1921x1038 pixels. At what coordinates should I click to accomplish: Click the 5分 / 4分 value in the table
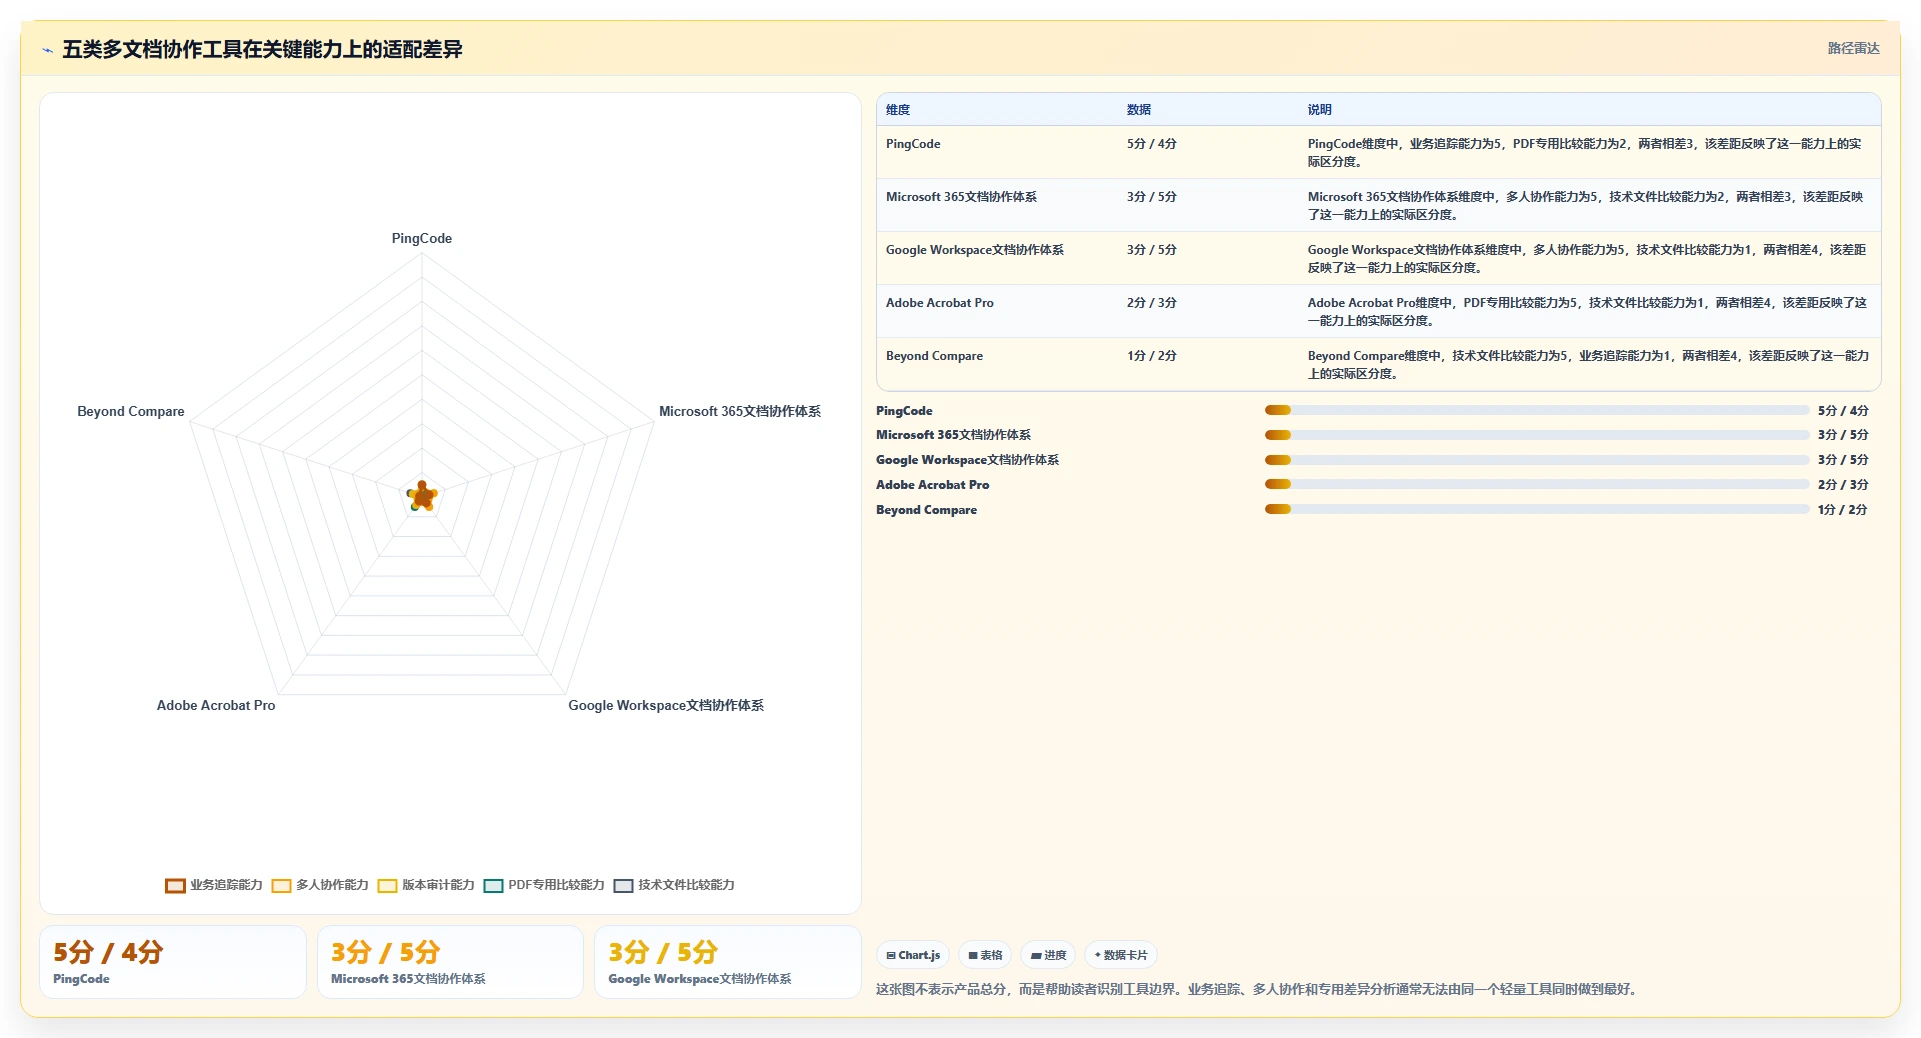1152,144
